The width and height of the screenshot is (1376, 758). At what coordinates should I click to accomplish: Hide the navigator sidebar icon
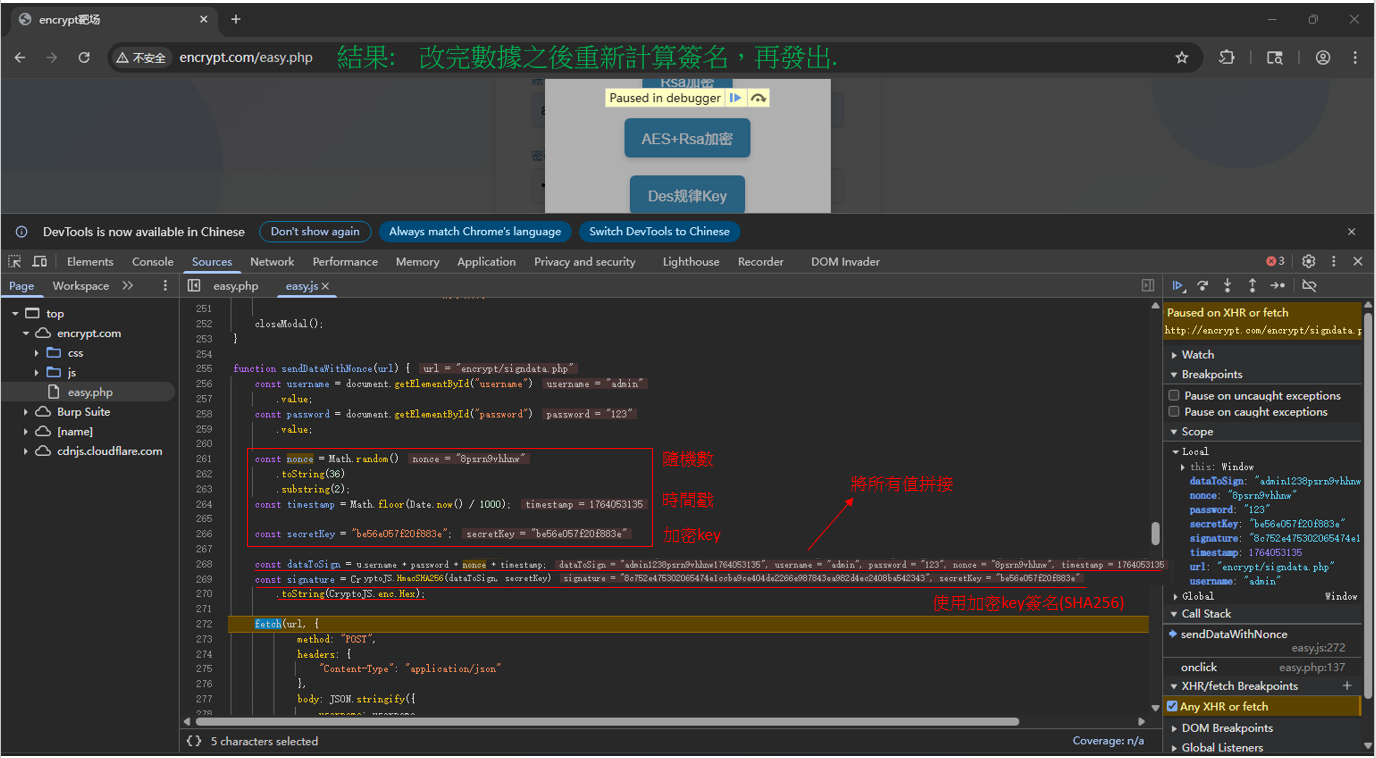point(194,286)
